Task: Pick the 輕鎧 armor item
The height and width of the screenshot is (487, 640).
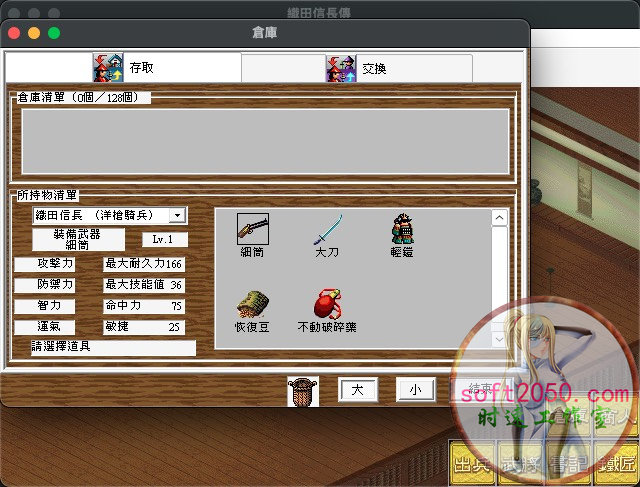Action: [x=402, y=229]
